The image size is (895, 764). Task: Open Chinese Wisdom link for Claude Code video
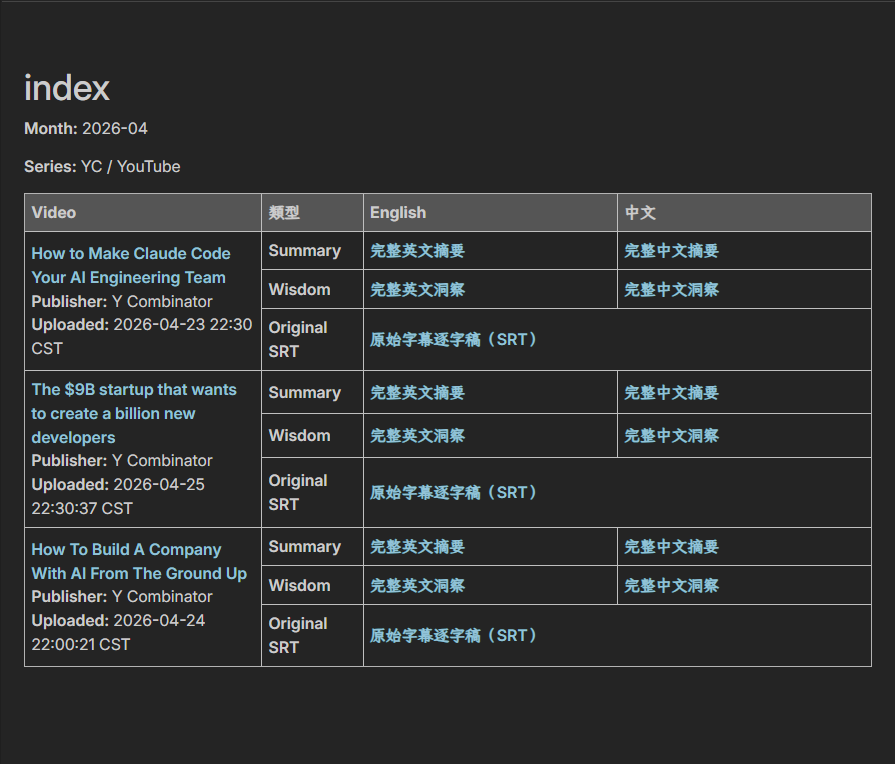tap(671, 290)
